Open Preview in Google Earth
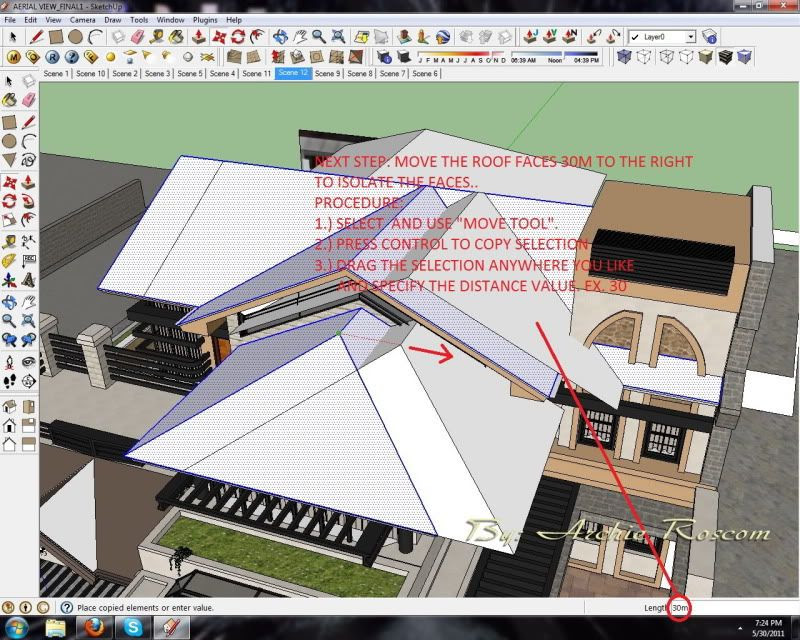Viewport: 800px width, 640px height. (x=443, y=37)
